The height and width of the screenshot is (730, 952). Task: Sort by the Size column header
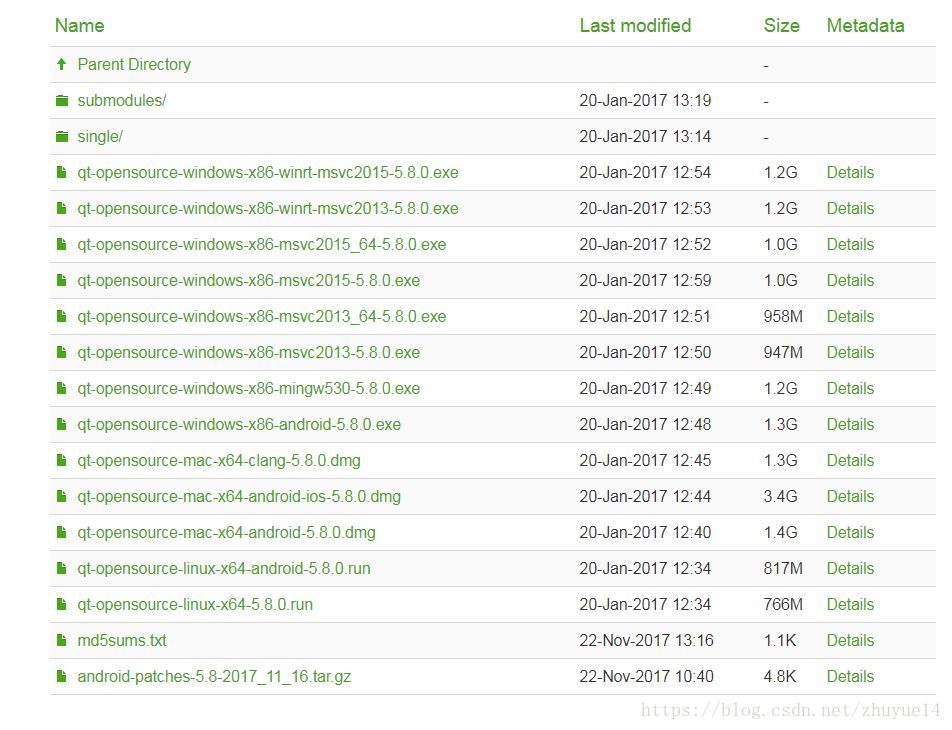click(781, 26)
